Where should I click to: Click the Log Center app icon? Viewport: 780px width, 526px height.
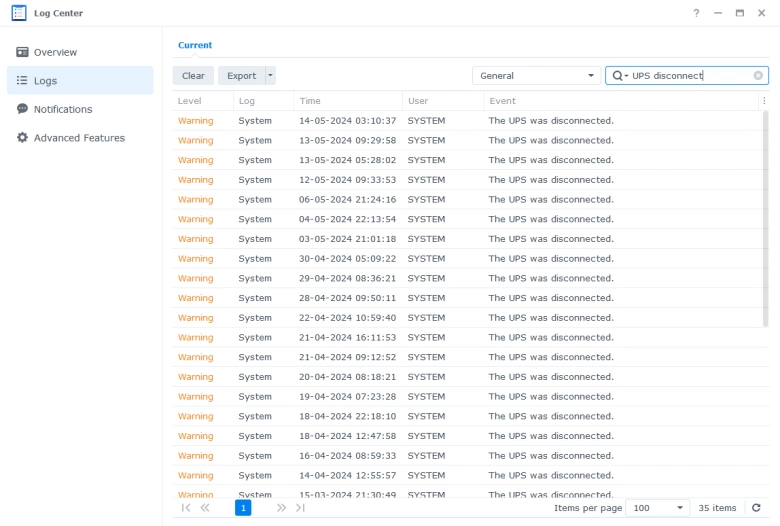18,13
